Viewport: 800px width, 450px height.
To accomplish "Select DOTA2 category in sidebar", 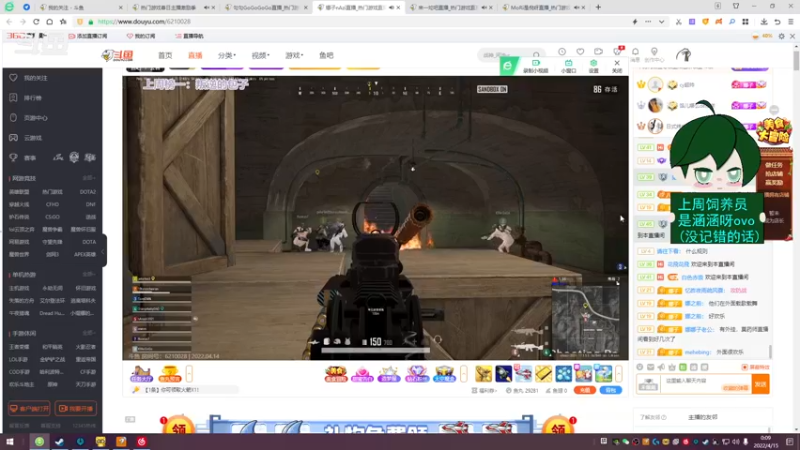I will [x=87, y=192].
